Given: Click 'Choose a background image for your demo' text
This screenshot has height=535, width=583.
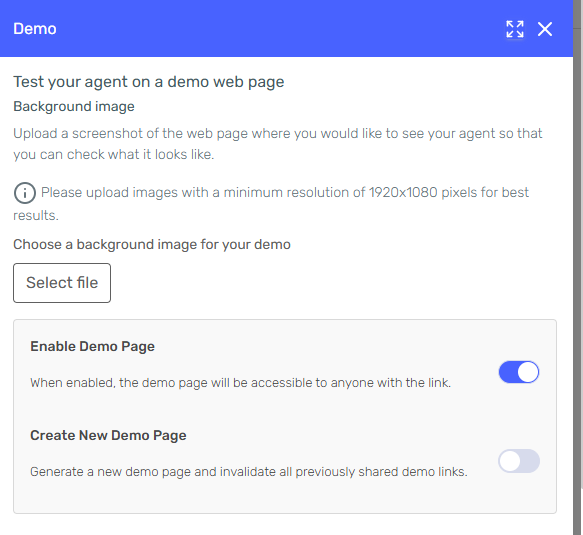Looking at the screenshot, I should pyautogui.click(x=152, y=245).
